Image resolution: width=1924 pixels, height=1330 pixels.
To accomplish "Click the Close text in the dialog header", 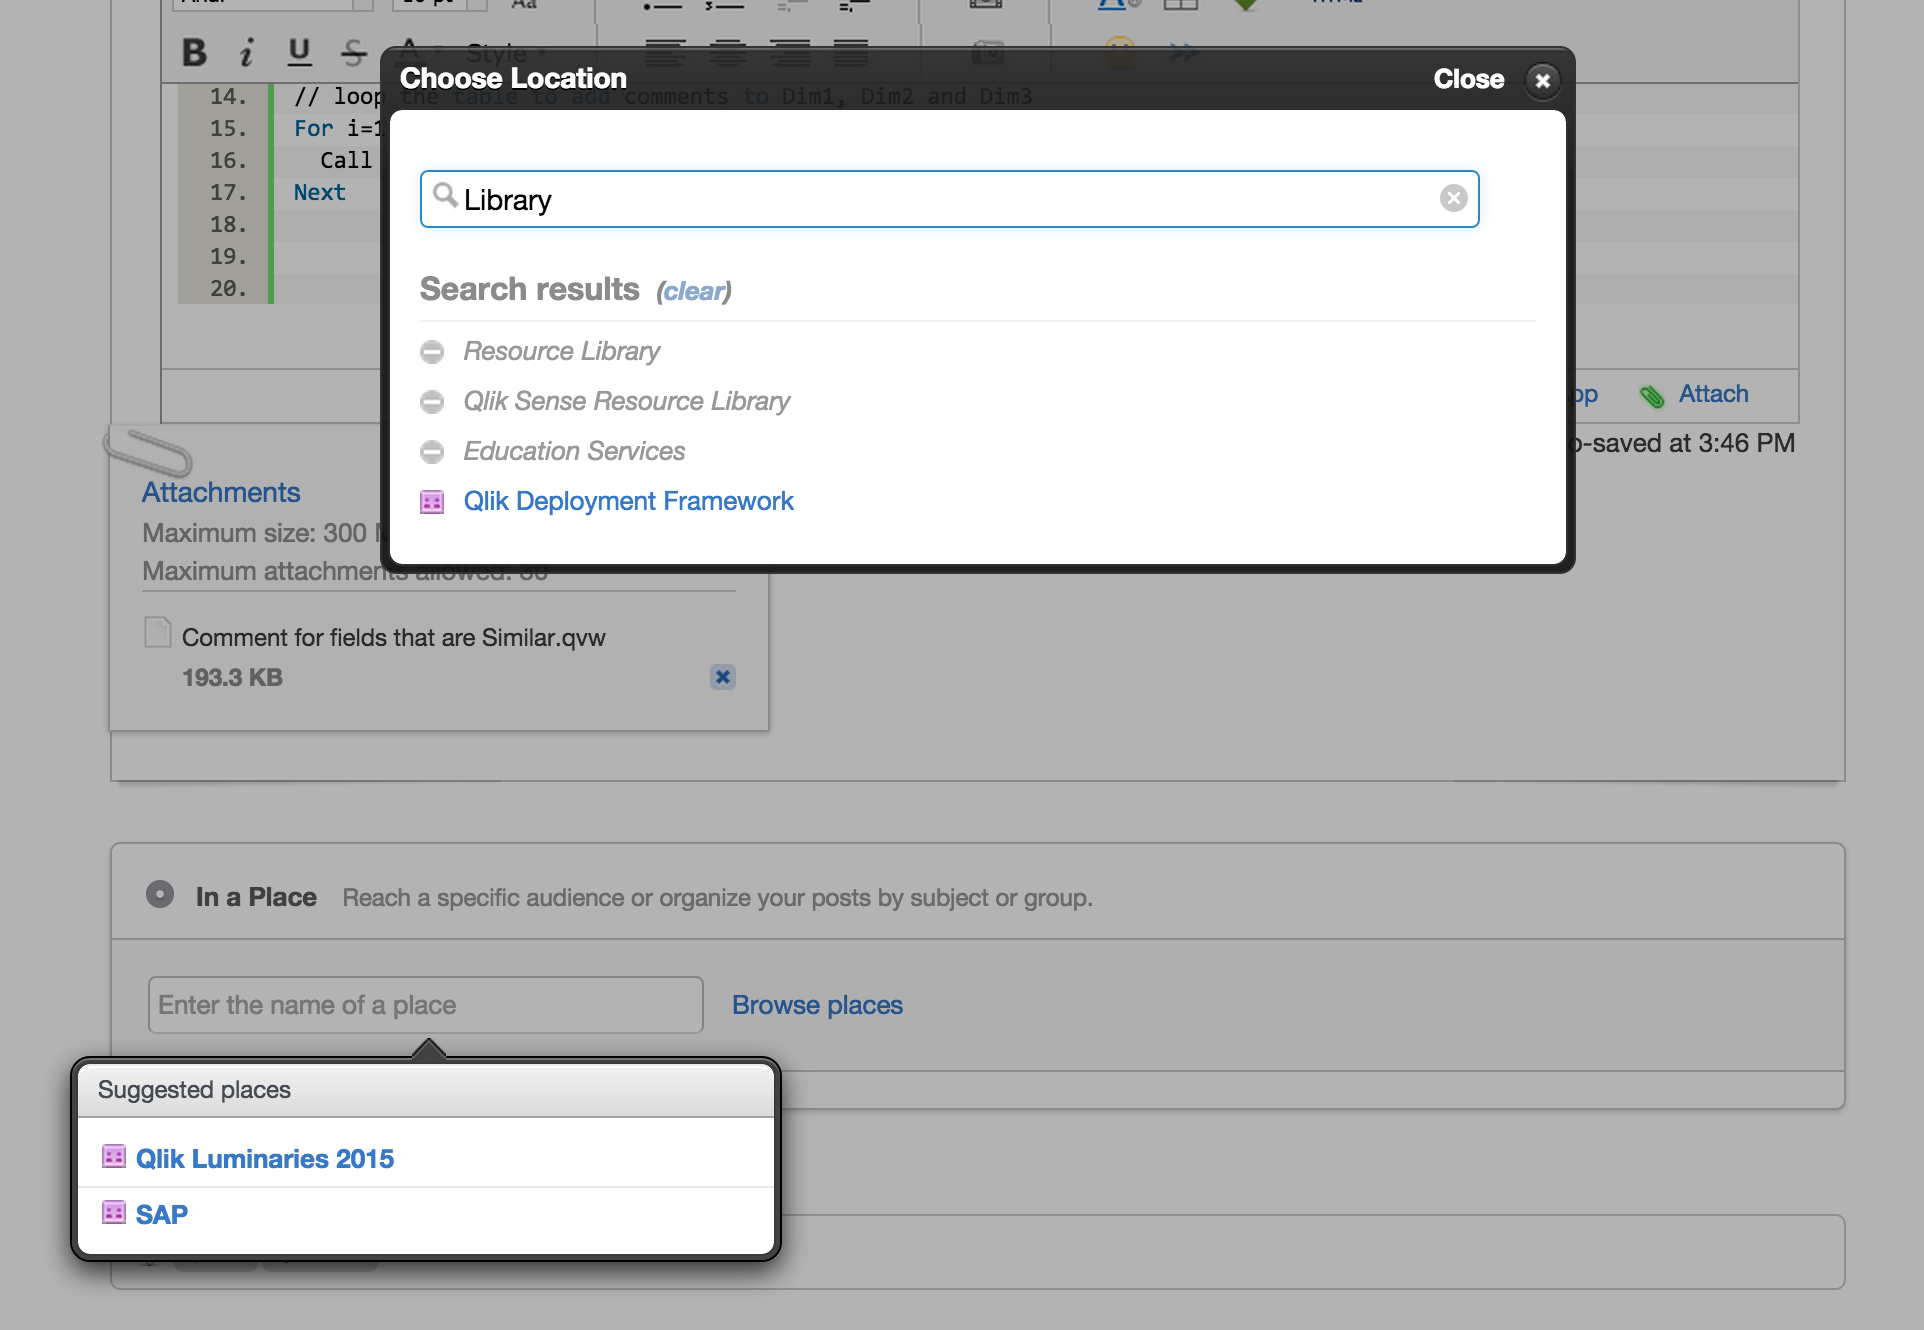I will (1468, 79).
